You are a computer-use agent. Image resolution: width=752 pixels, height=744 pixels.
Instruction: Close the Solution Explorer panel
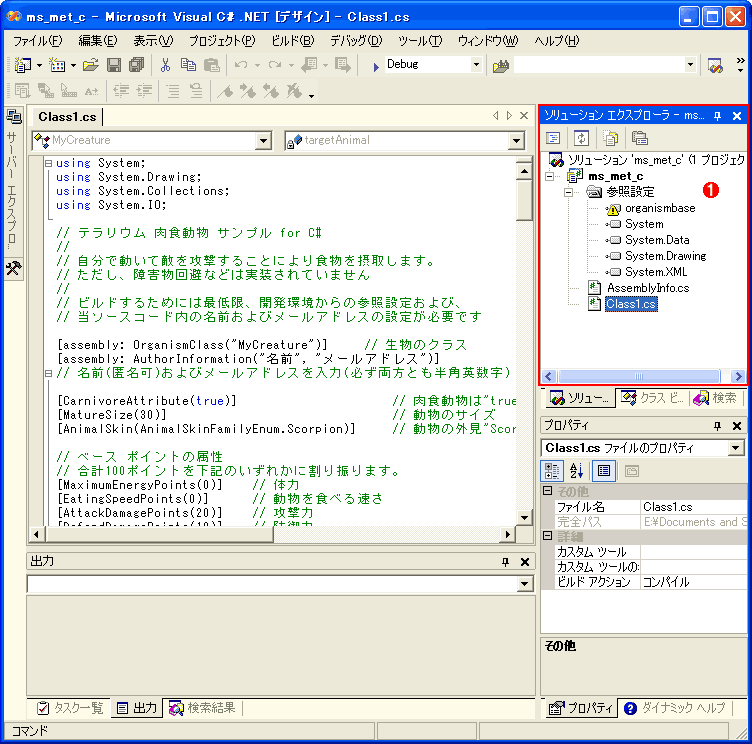click(x=737, y=116)
